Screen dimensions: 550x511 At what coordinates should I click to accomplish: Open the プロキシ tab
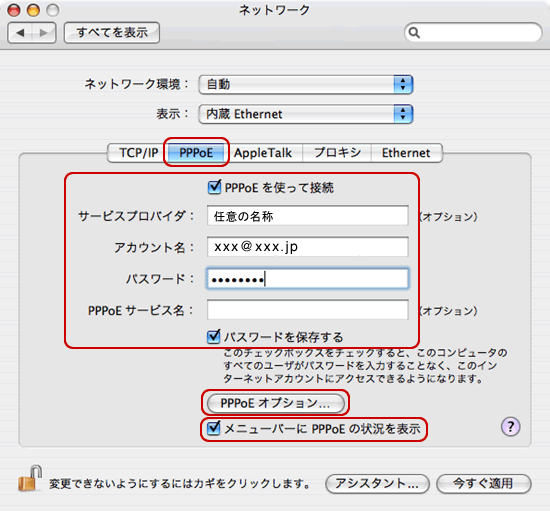point(337,153)
